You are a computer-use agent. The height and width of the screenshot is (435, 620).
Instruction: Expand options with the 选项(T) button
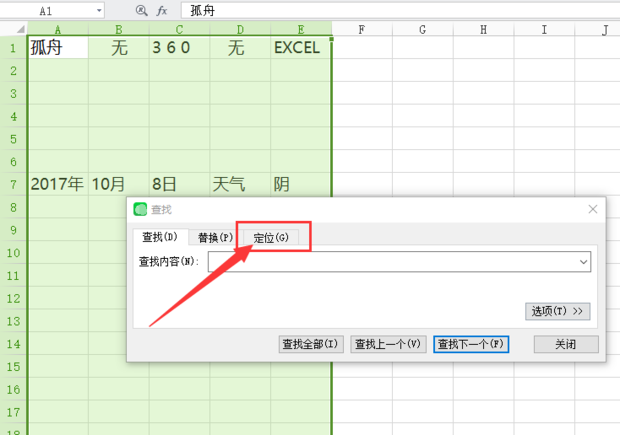557,312
